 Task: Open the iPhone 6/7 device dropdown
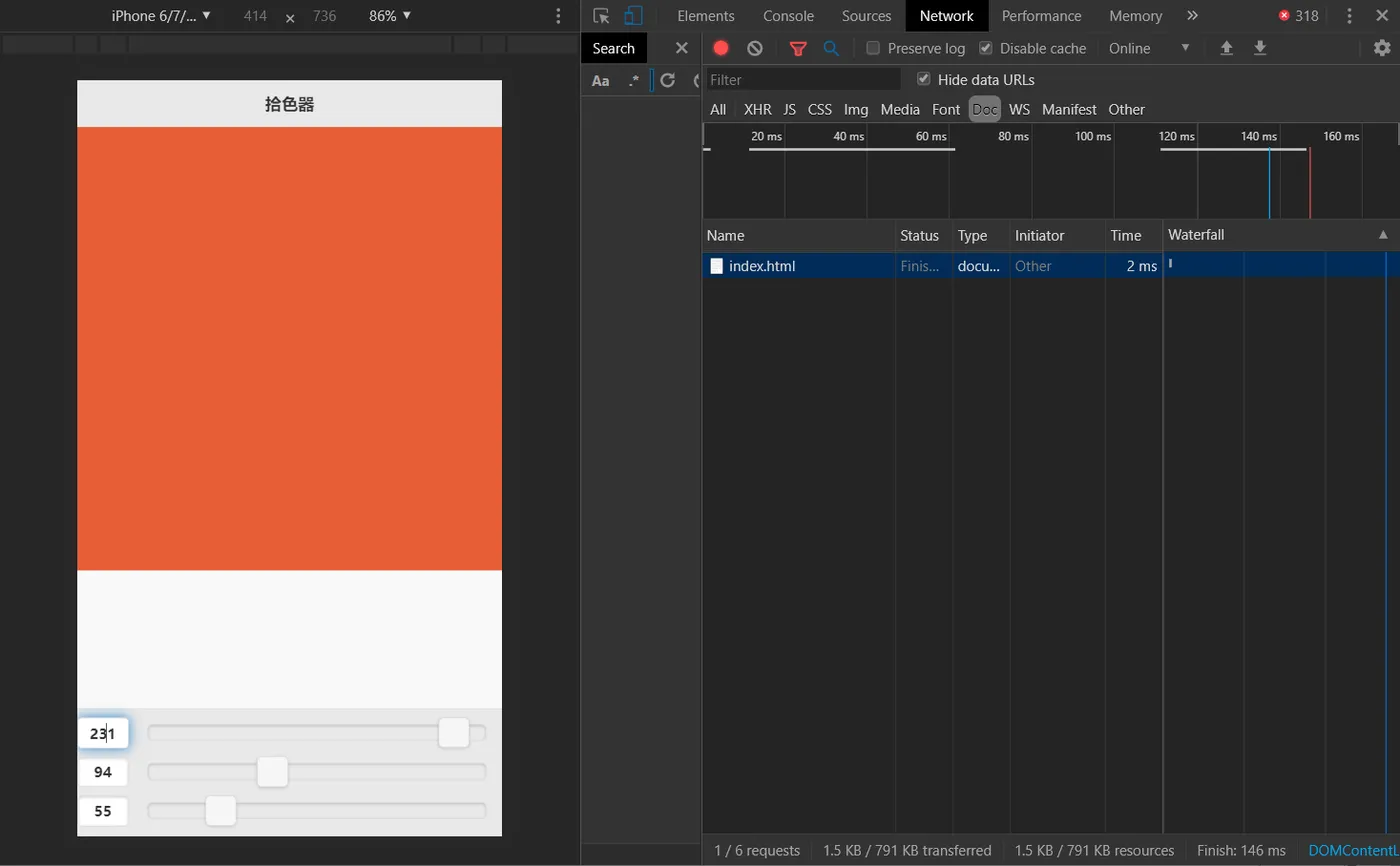point(161,16)
